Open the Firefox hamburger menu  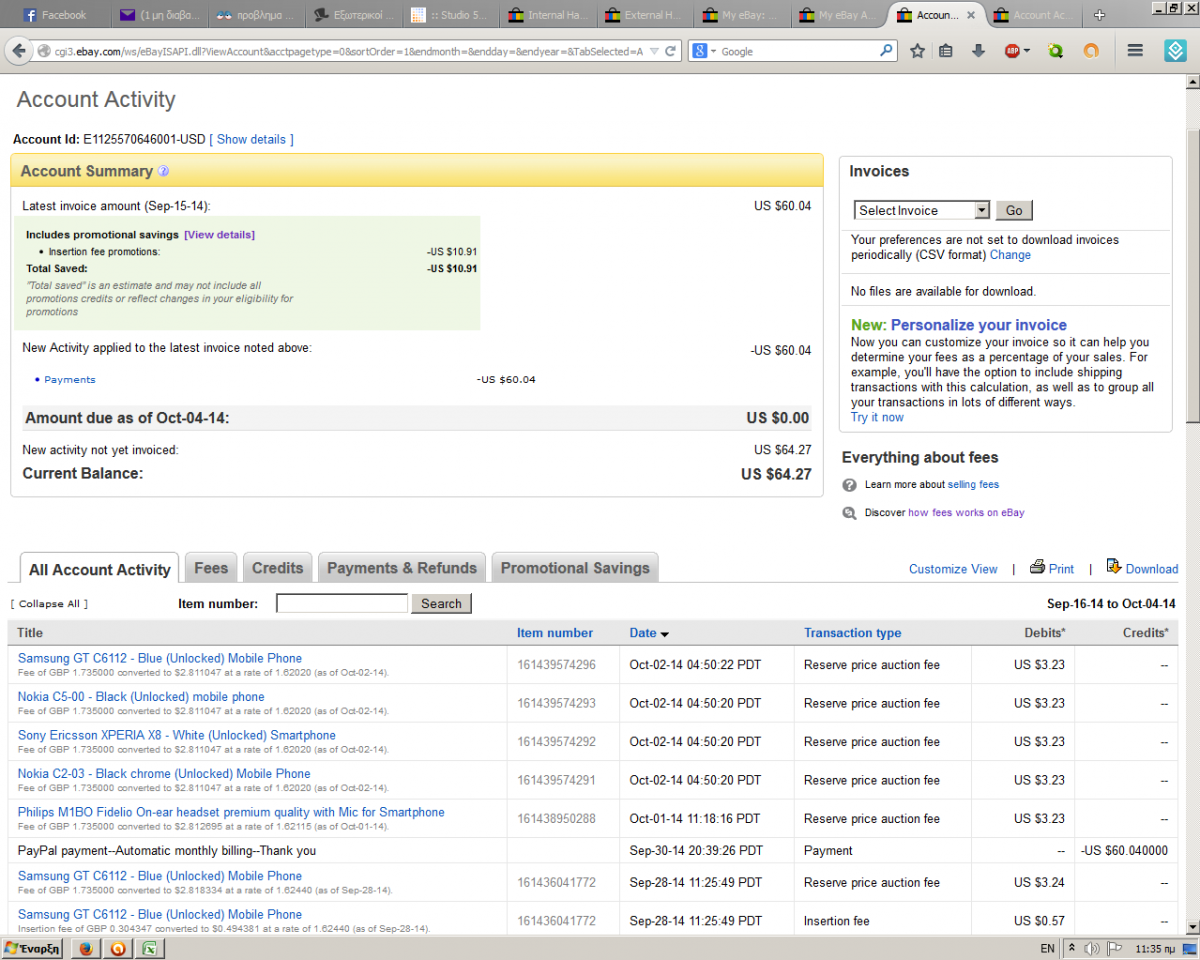1135,51
